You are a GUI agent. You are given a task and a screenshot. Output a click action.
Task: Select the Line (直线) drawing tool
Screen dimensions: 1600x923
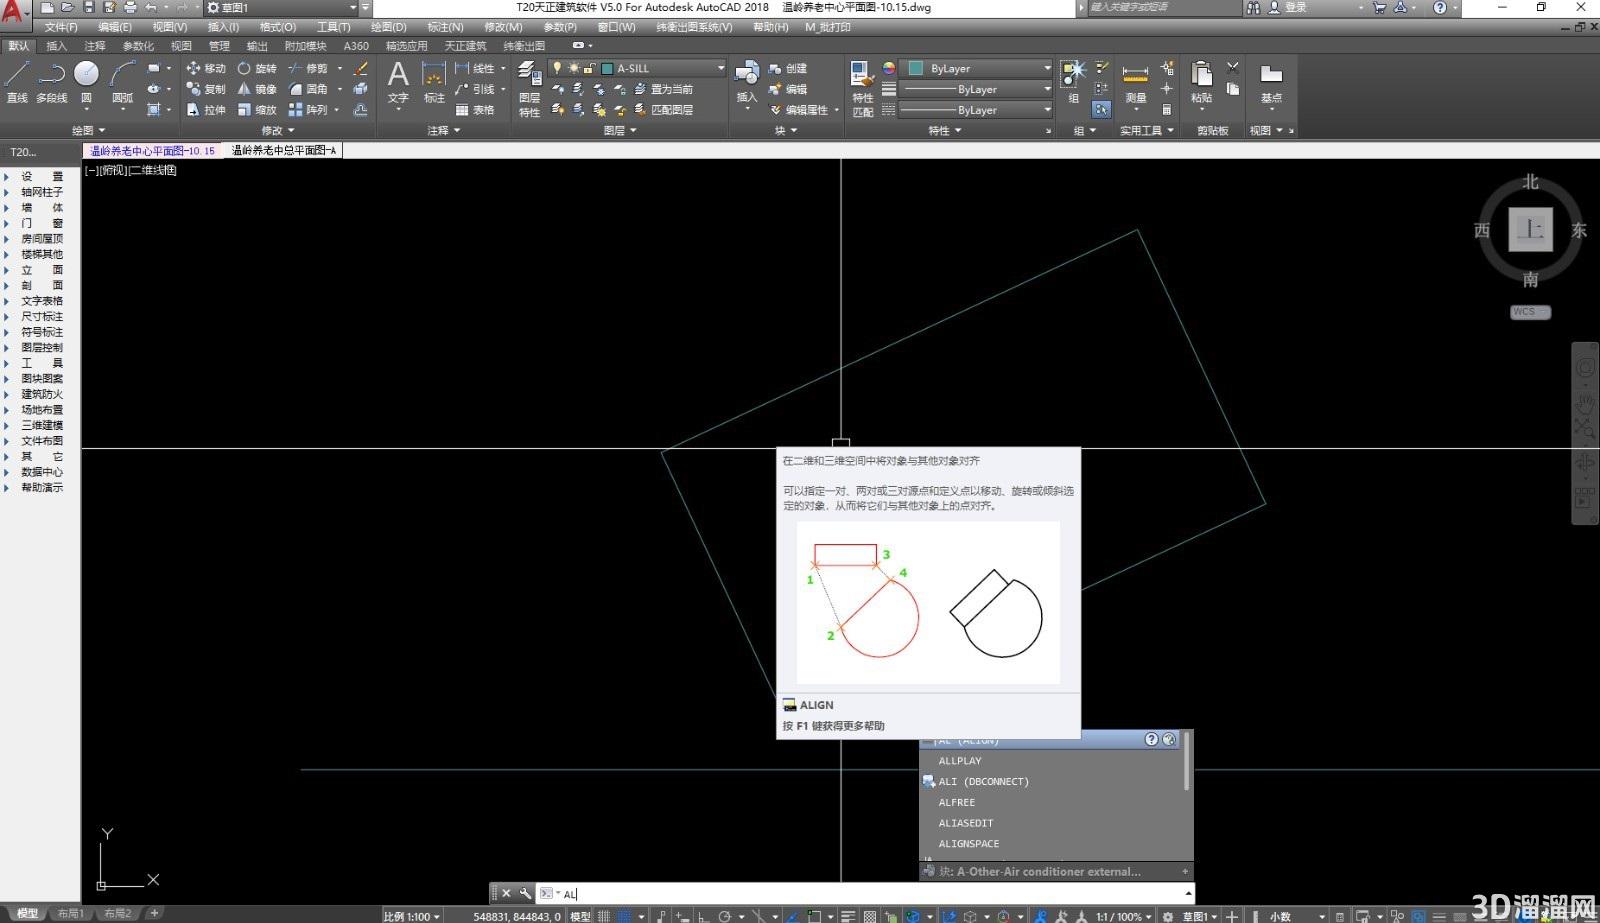[x=17, y=82]
